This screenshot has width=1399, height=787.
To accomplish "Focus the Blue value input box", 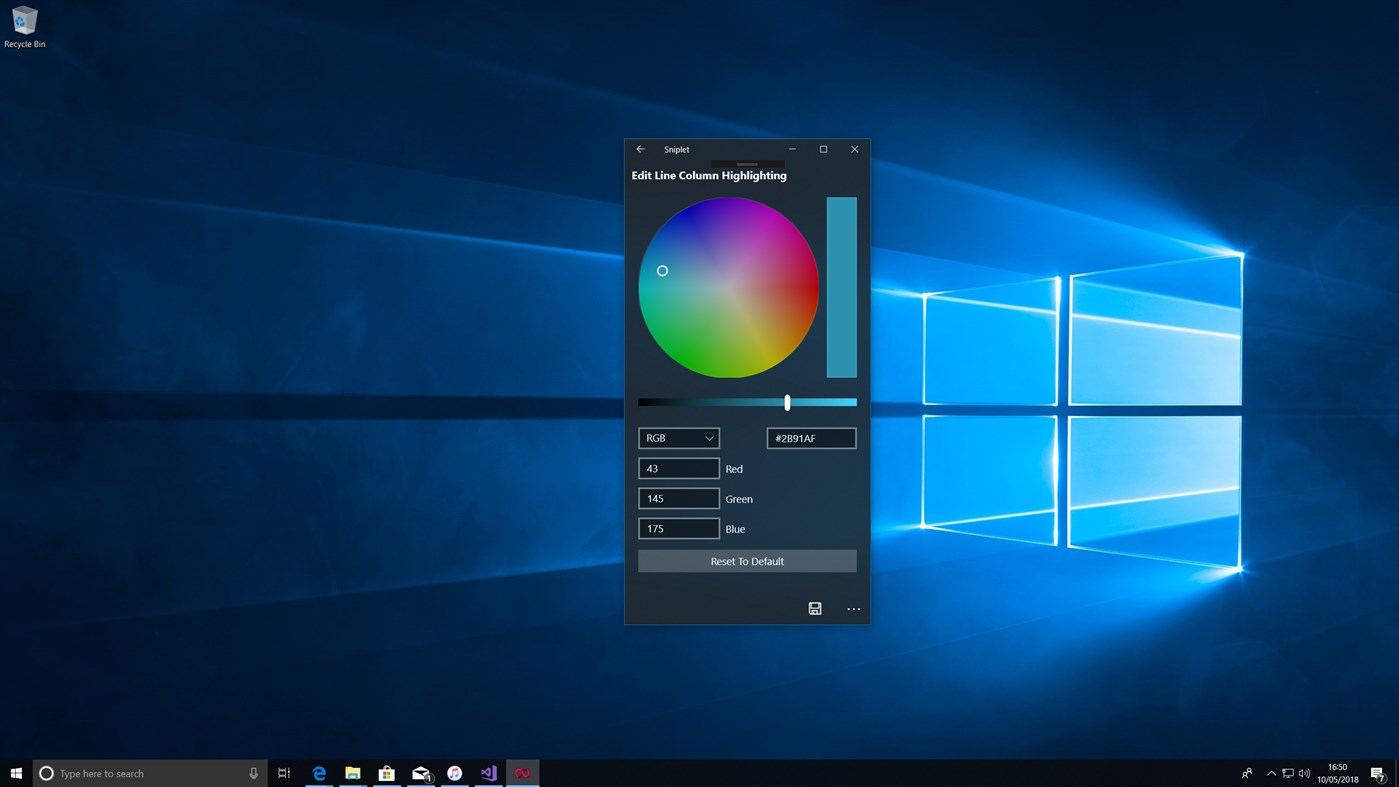I will click(x=679, y=528).
